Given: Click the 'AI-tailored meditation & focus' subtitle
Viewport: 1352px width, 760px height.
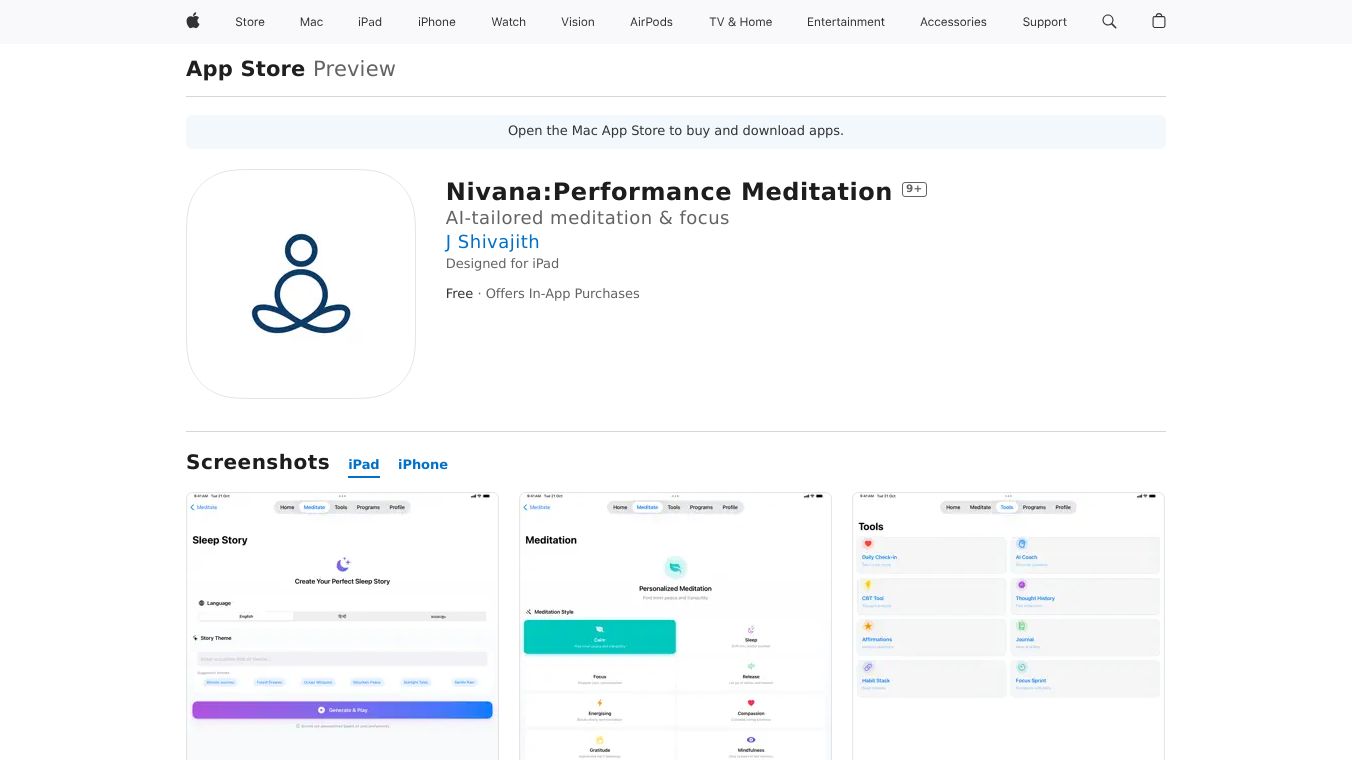Looking at the screenshot, I should tap(588, 218).
